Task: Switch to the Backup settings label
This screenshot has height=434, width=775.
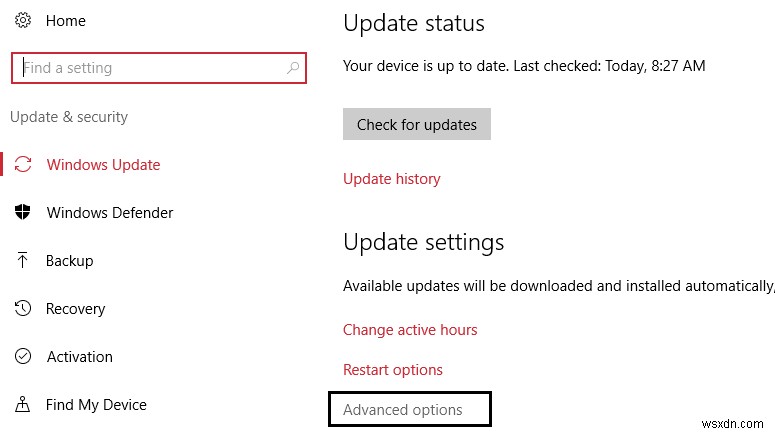Action: [69, 261]
